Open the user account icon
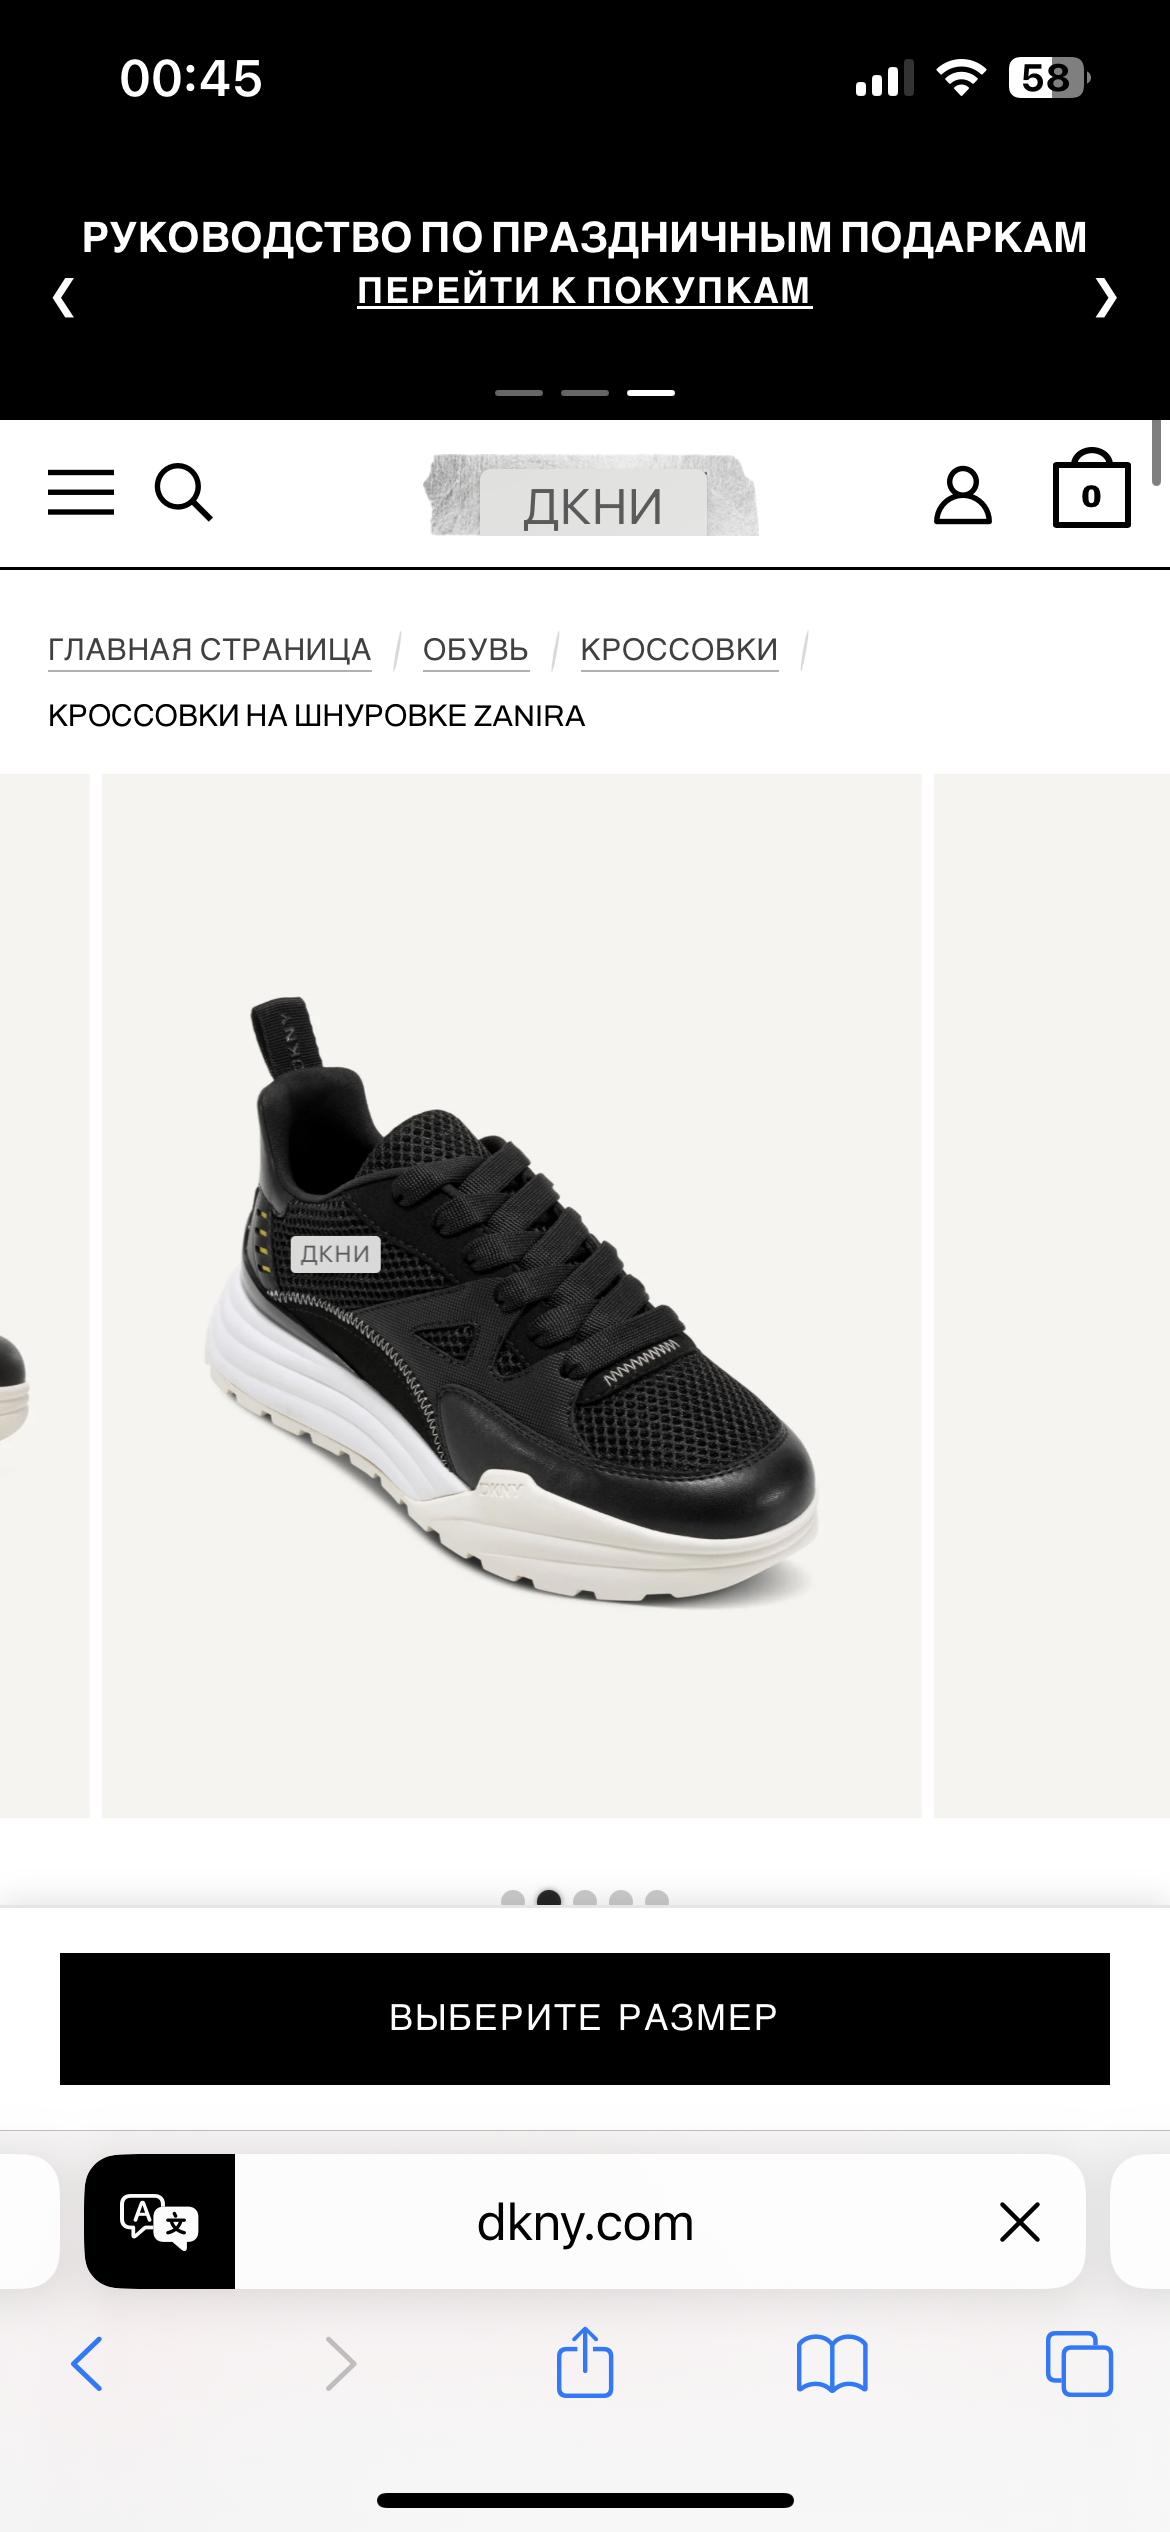Screen dimensions: 1170x2532 pos(962,495)
